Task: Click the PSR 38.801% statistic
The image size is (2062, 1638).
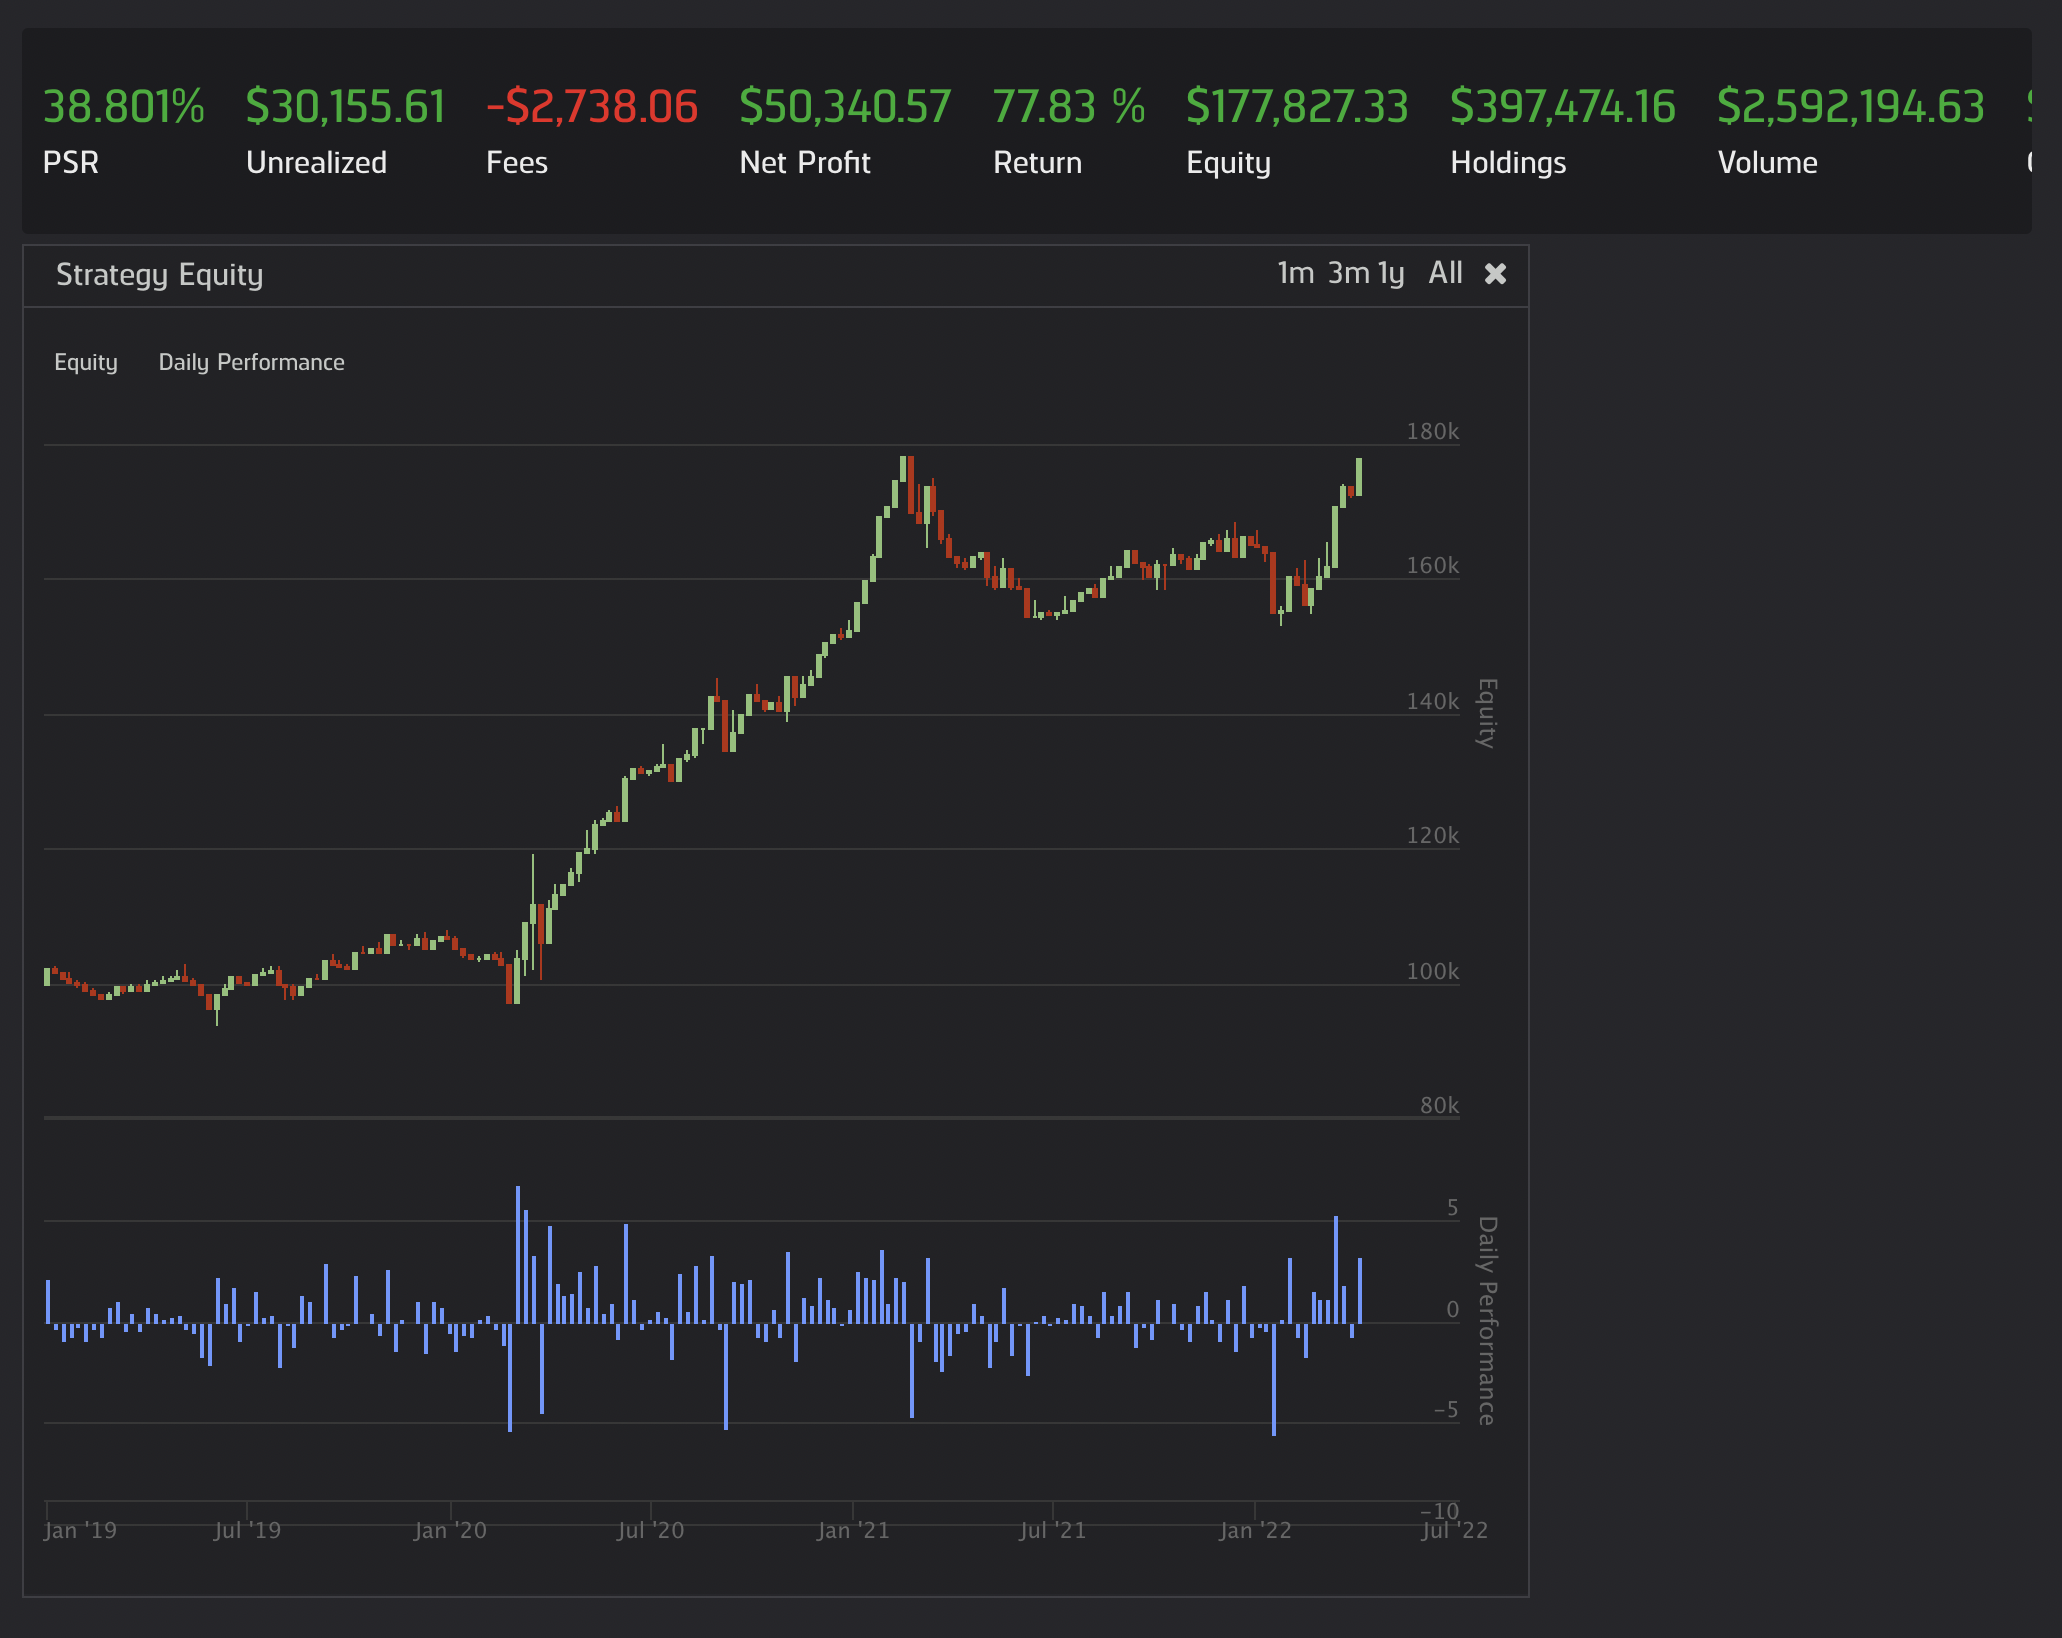Action: click(123, 108)
